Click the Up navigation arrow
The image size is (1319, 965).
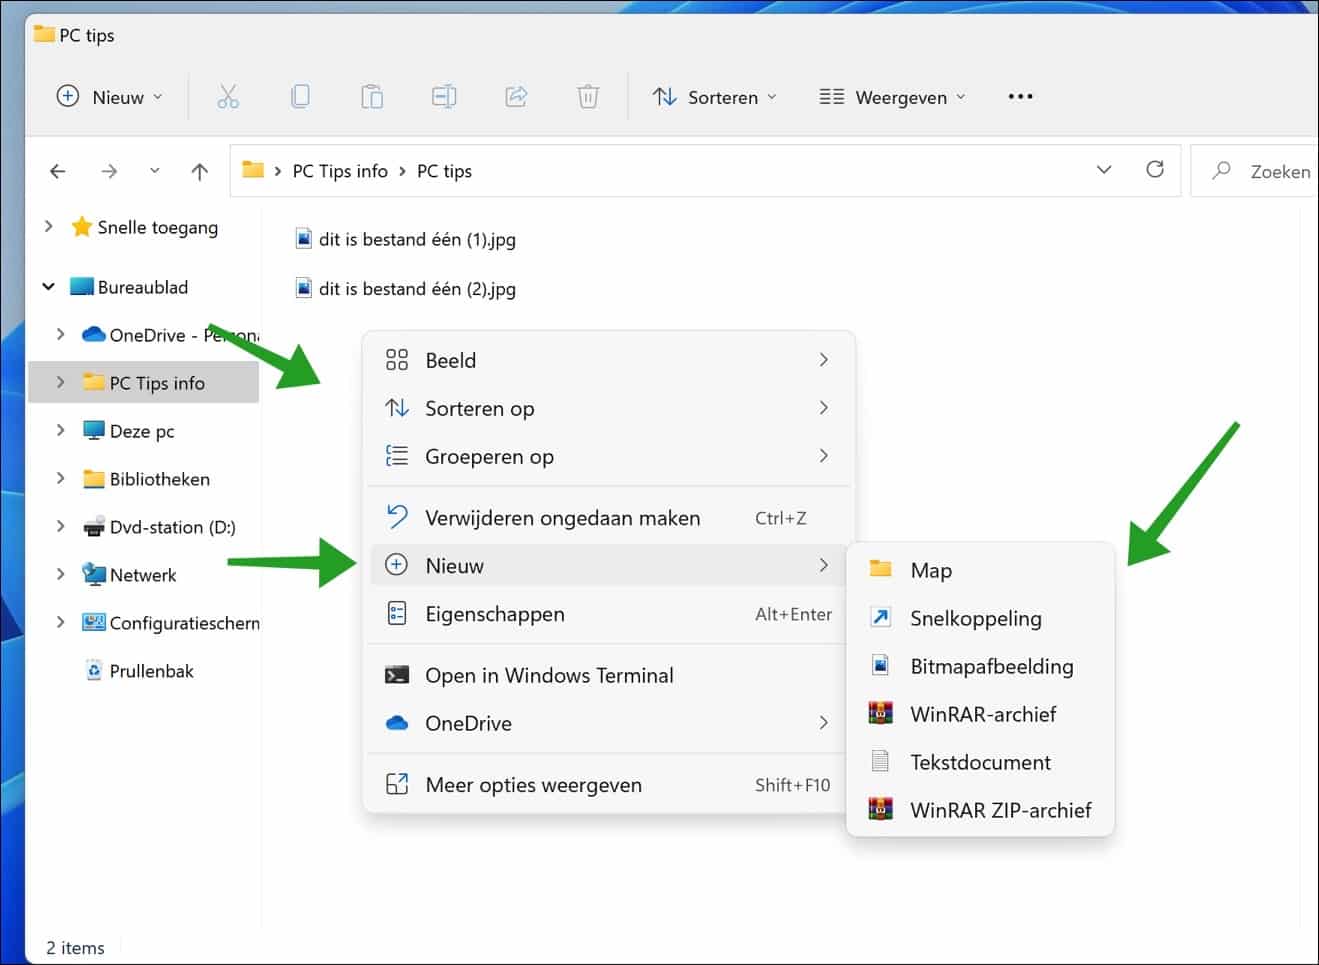tap(199, 170)
